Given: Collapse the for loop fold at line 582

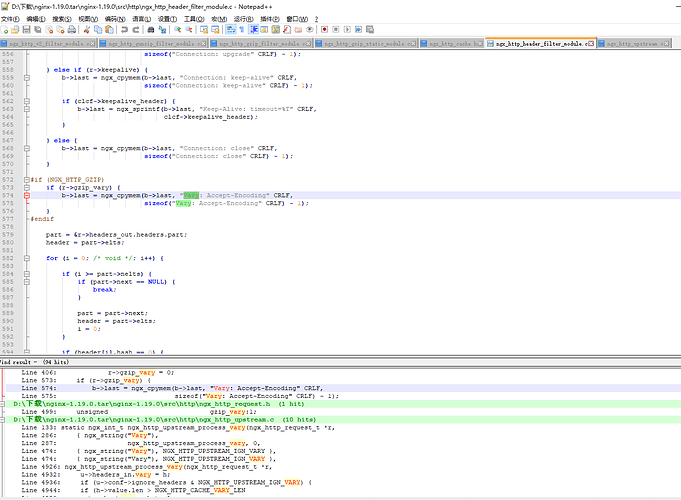Looking at the screenshot, I should 27,258.
